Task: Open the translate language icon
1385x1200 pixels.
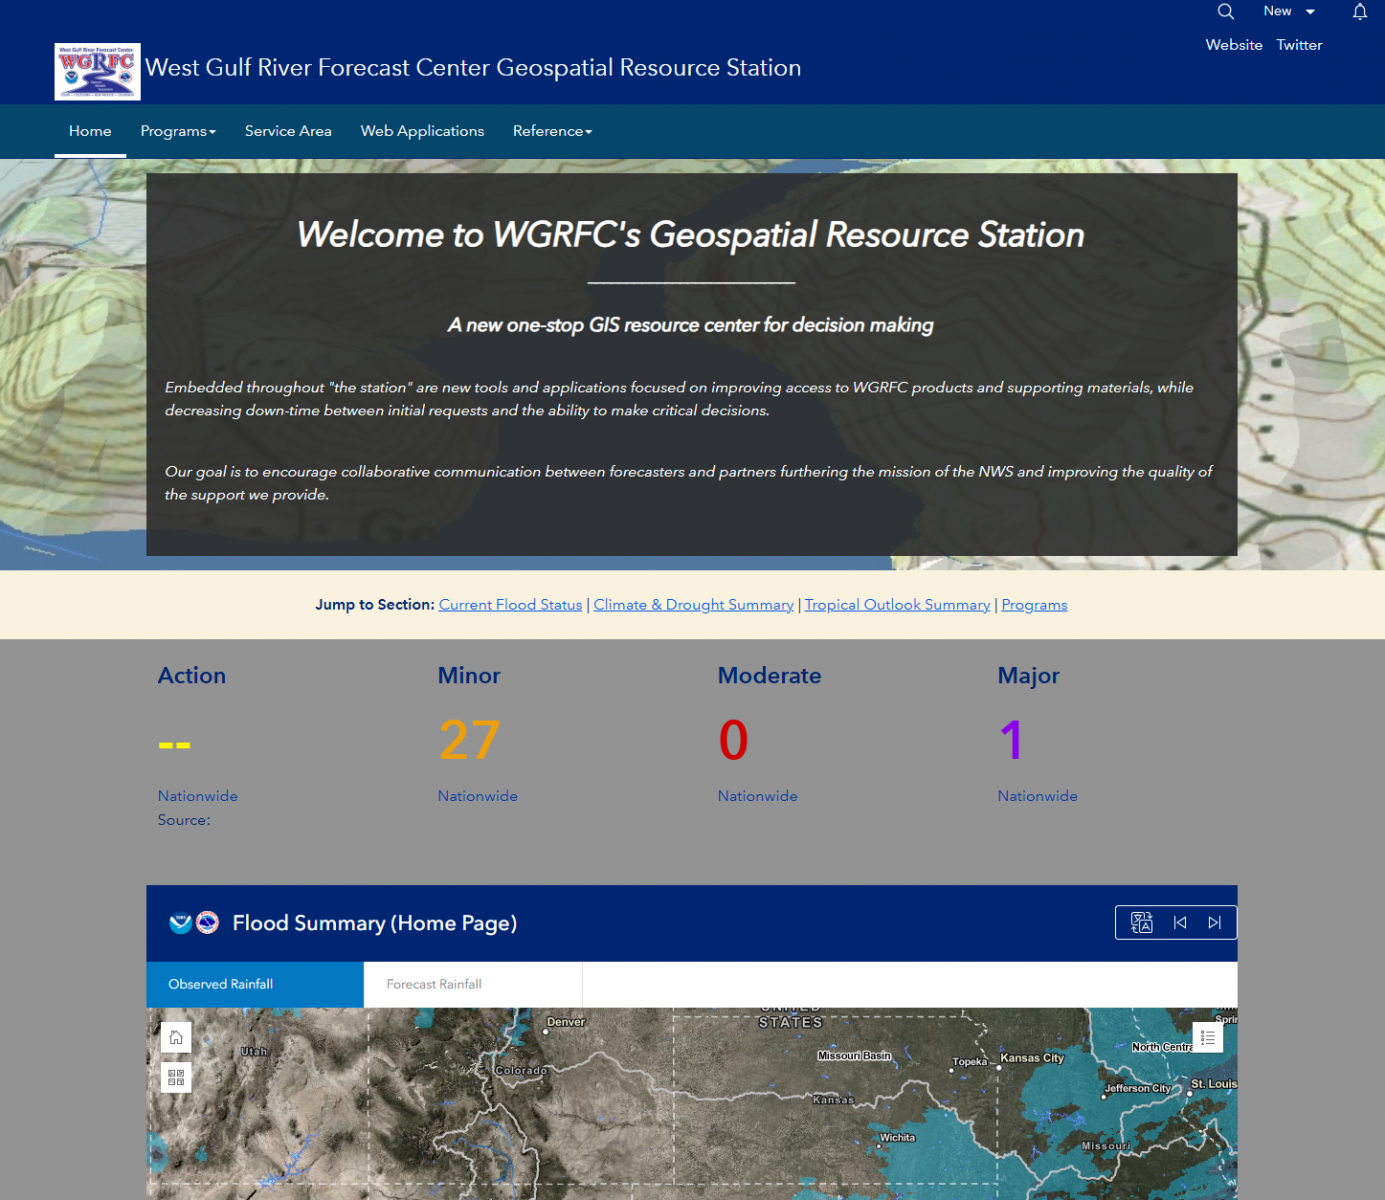Action: [1141, 922]
